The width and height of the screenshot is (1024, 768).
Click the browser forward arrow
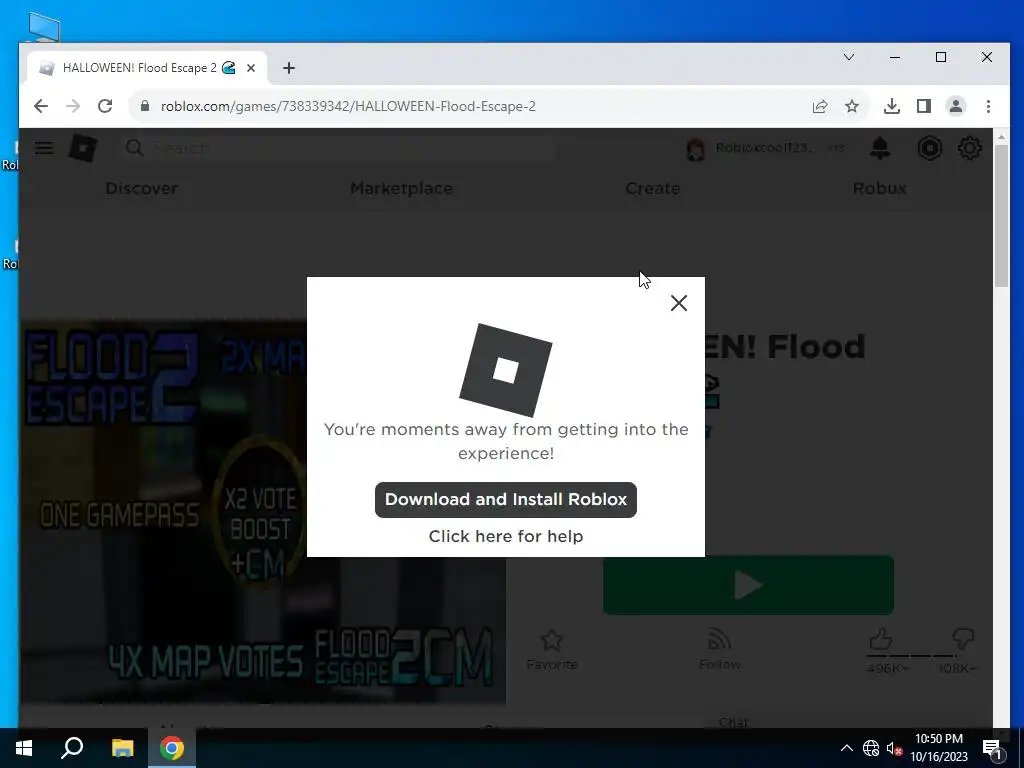pos(72,106)
